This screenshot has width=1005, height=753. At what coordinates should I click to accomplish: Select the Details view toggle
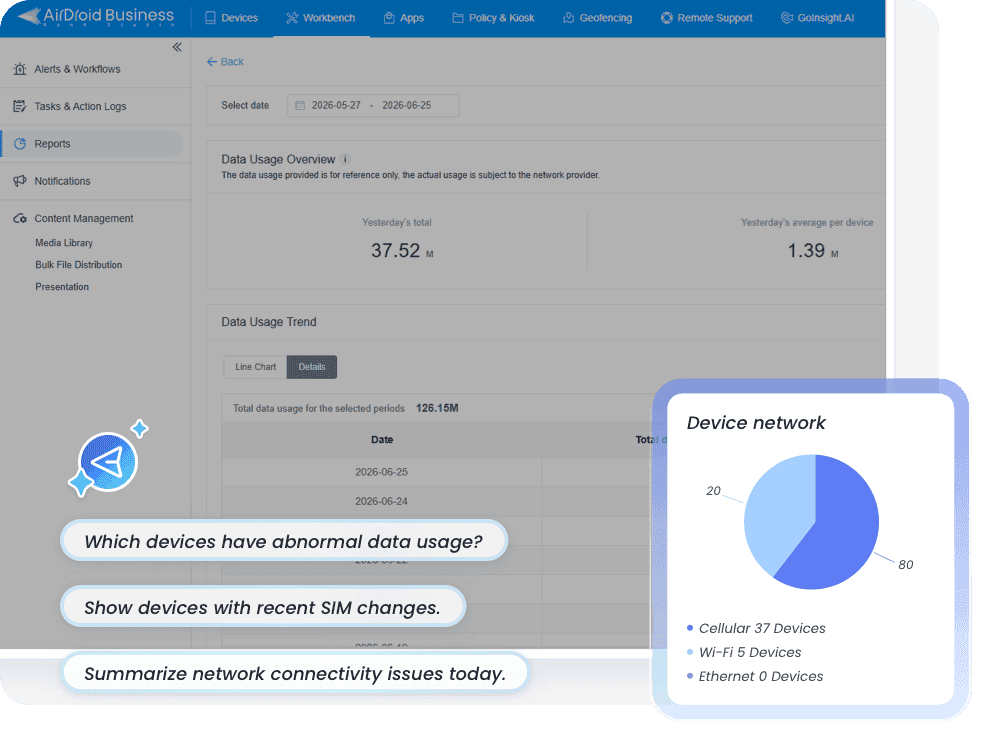tap(311, 367)
